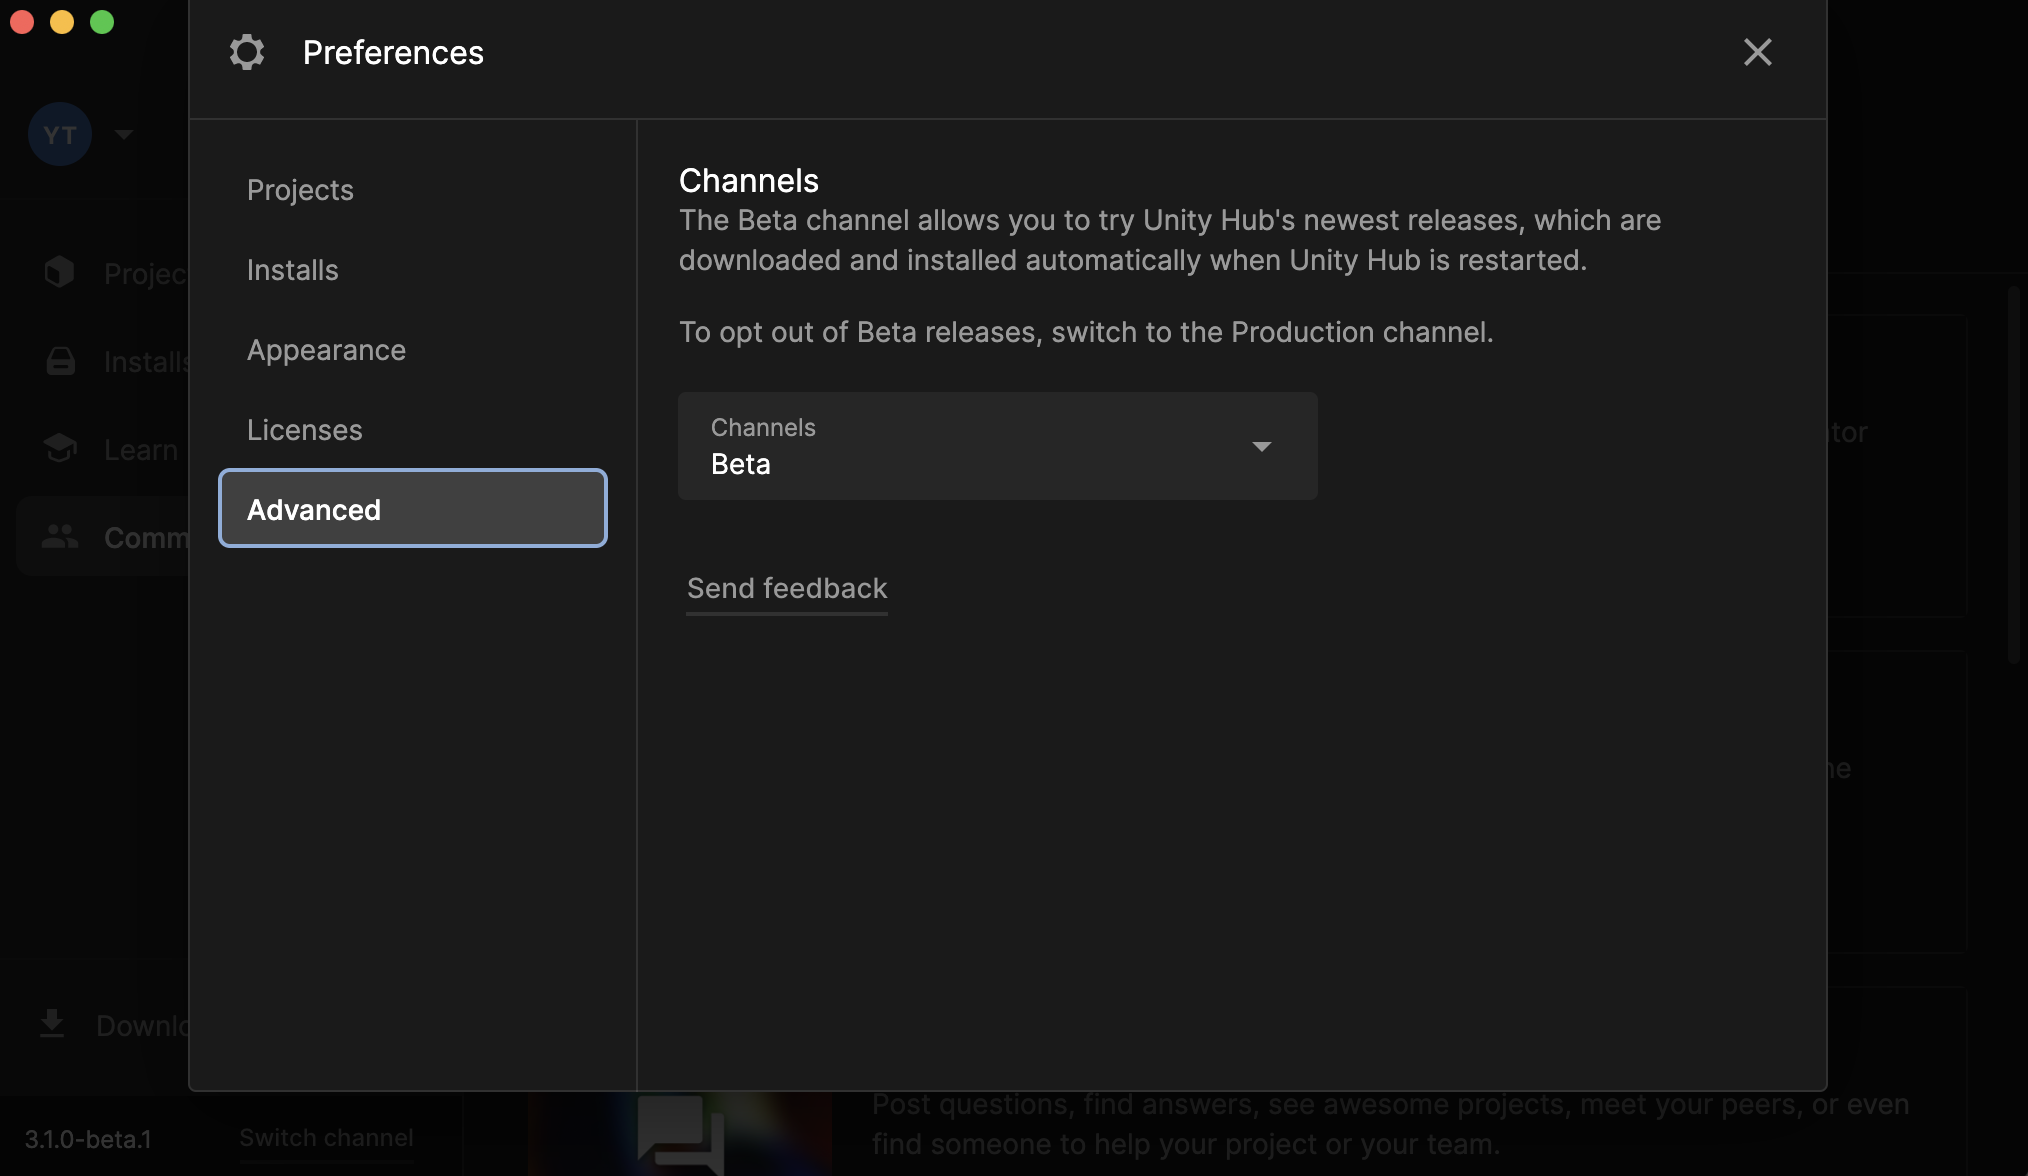This screenshot has width=2028, height=1176.
Task: Click the Channels dropdown arrow
Action: pos(1261,447)
